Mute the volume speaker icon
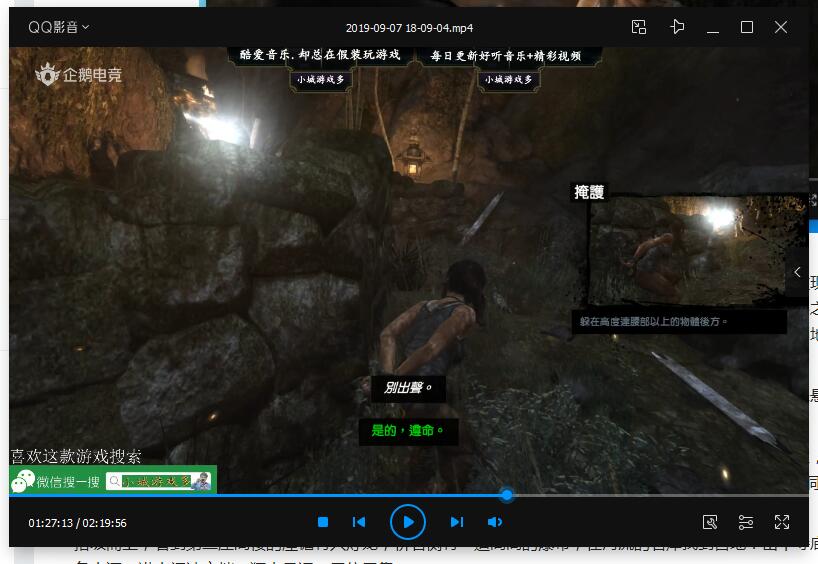Image resolution: width=818 pixels, height=564 pixels. point(494,522)
